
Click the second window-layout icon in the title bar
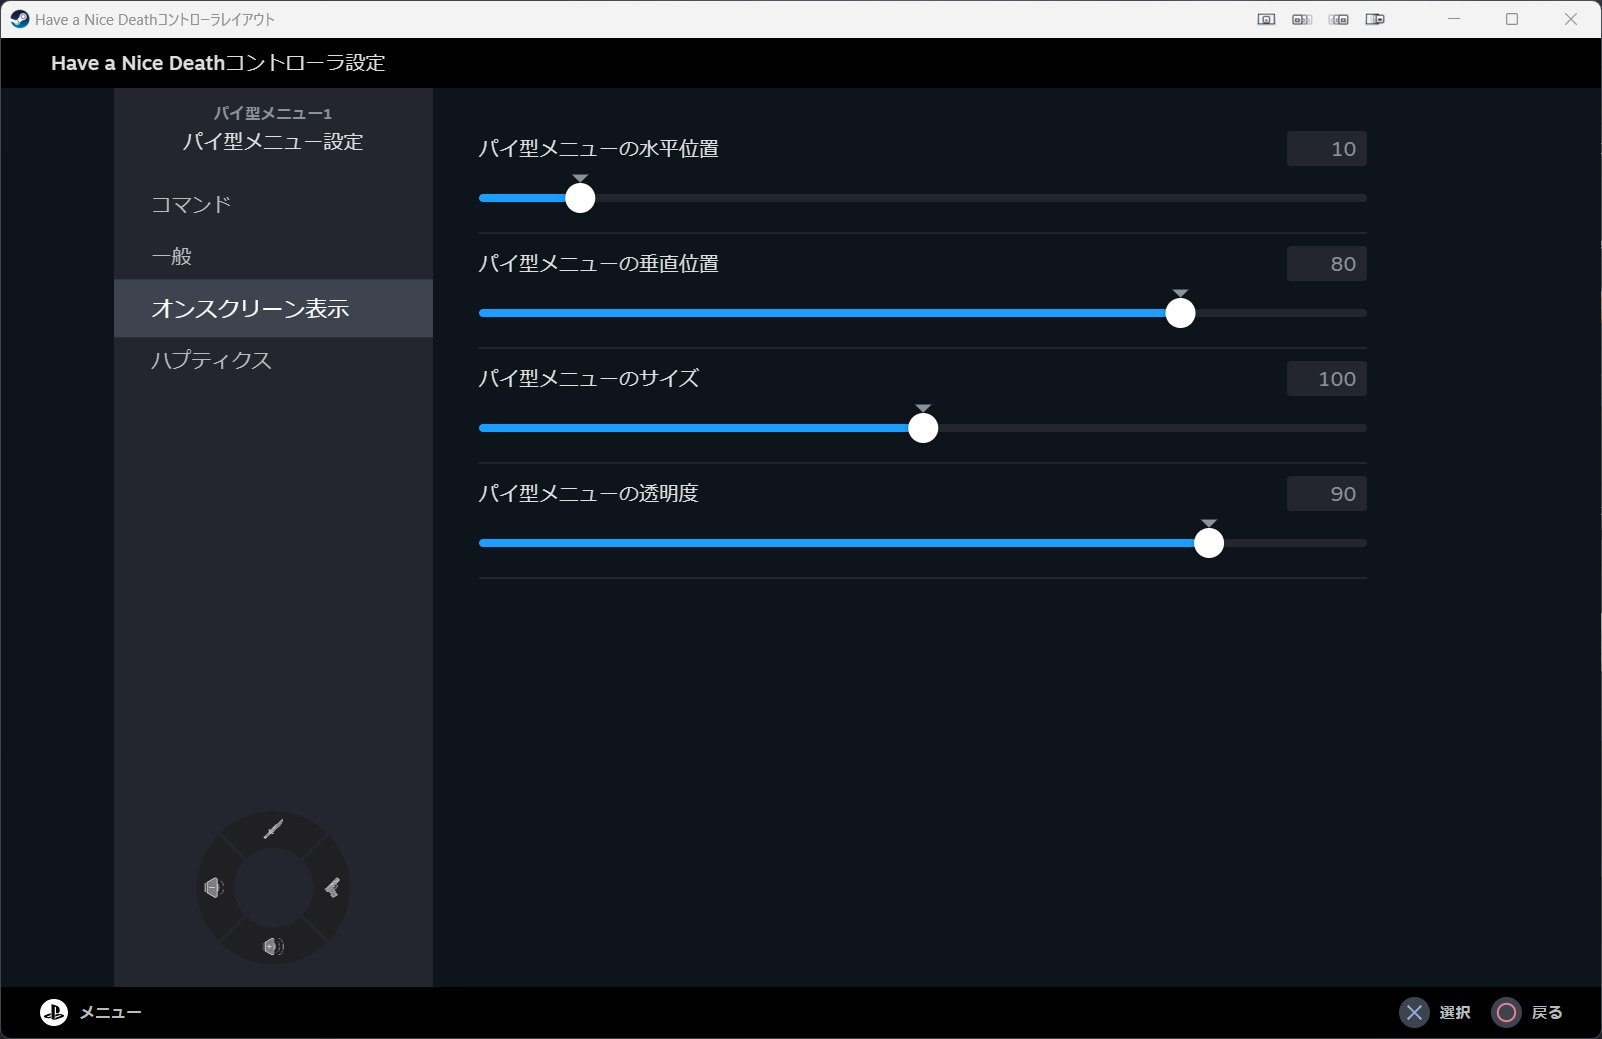(1302, 19)
